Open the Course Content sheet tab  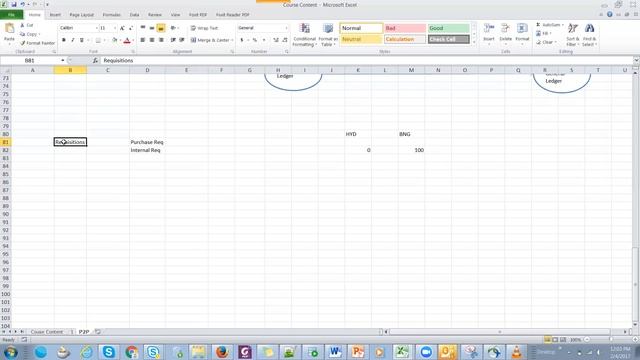click(47, 332)
